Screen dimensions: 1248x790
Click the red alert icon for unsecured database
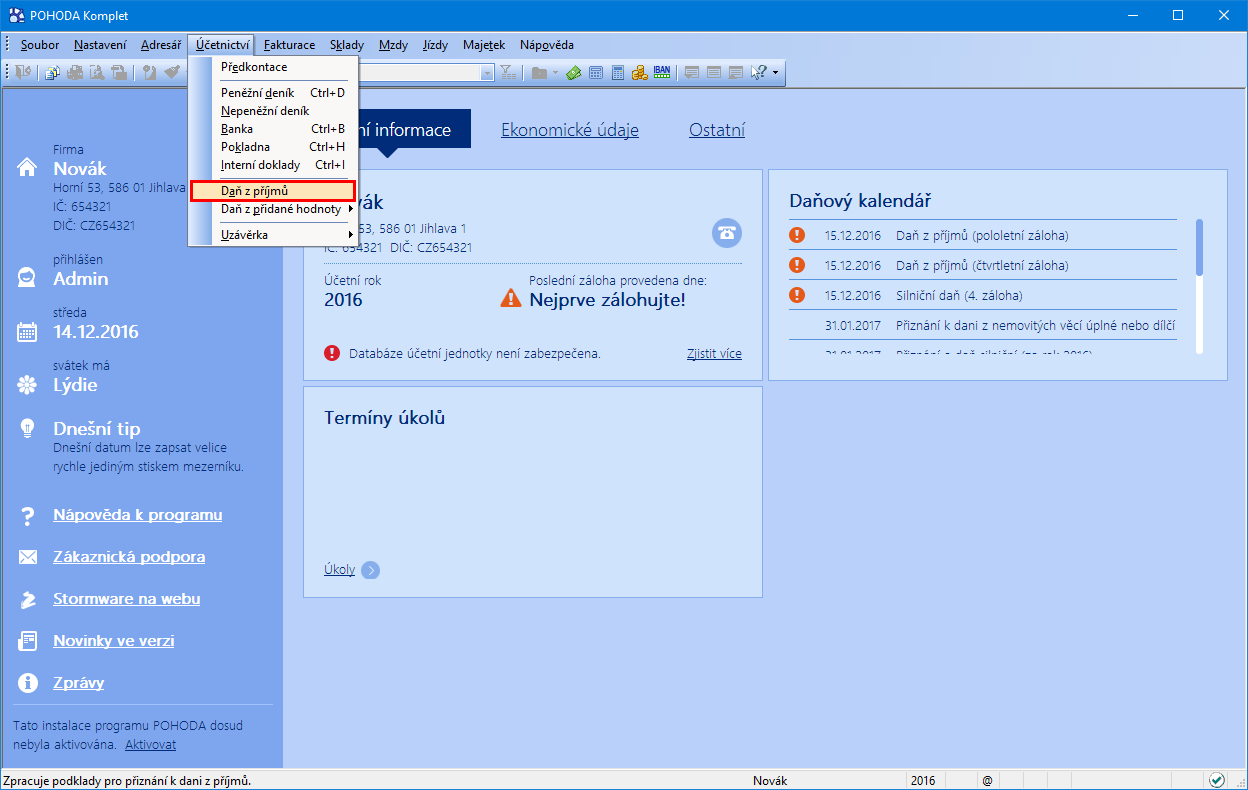point(332,353)
